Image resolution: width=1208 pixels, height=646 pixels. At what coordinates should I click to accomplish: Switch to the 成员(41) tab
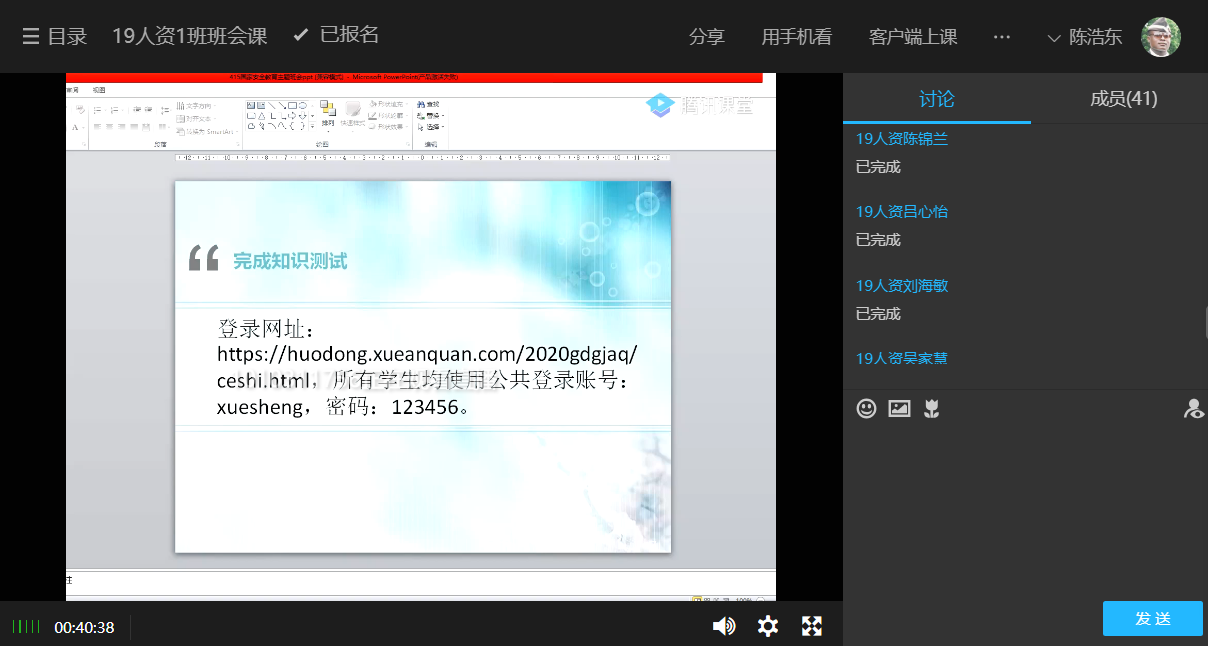coord(1123,98)
